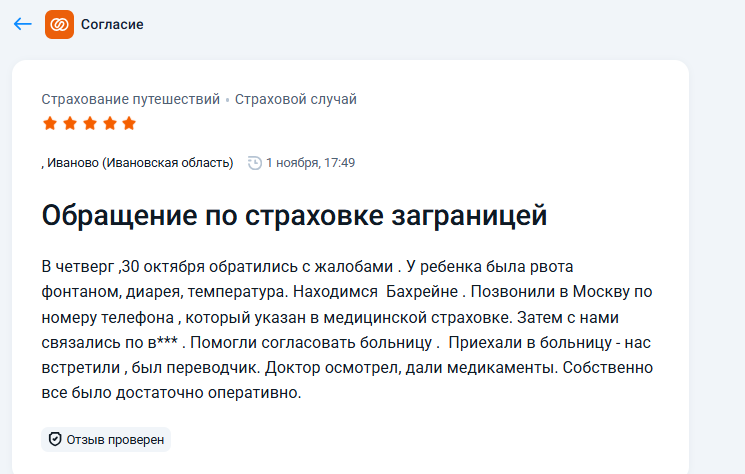Click the orange Согласие logo icon
The image size is (745, 474).
[60, 24]
